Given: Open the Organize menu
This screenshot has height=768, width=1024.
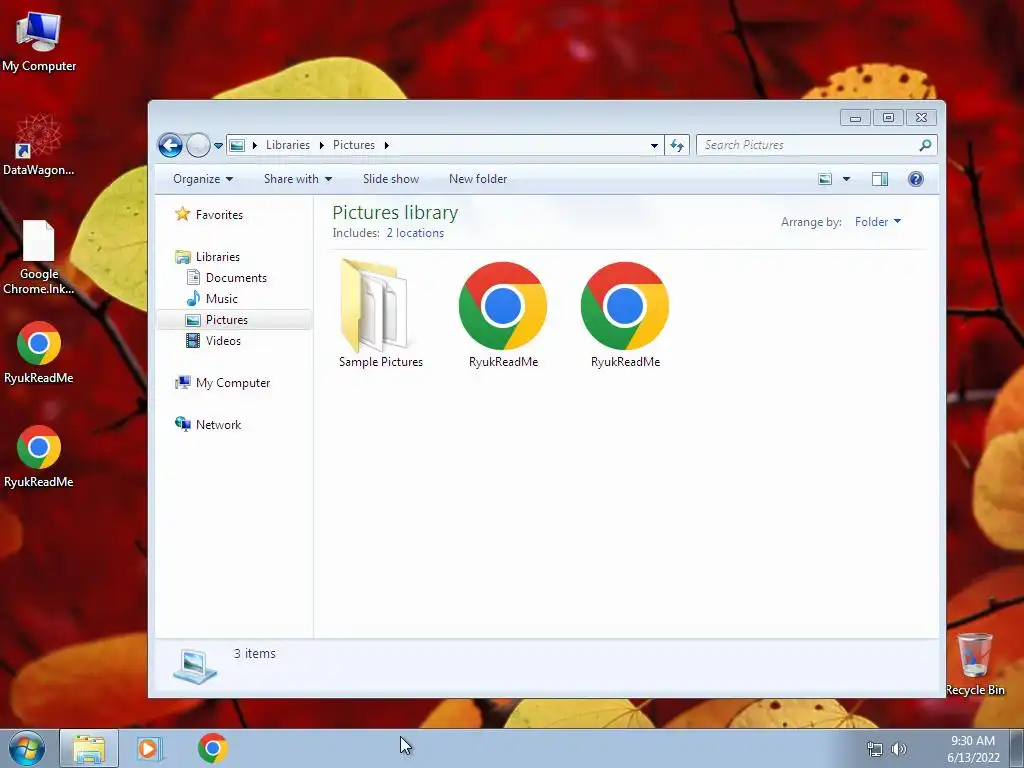Looking at the screenshot, I should click(x=203, y=179).
